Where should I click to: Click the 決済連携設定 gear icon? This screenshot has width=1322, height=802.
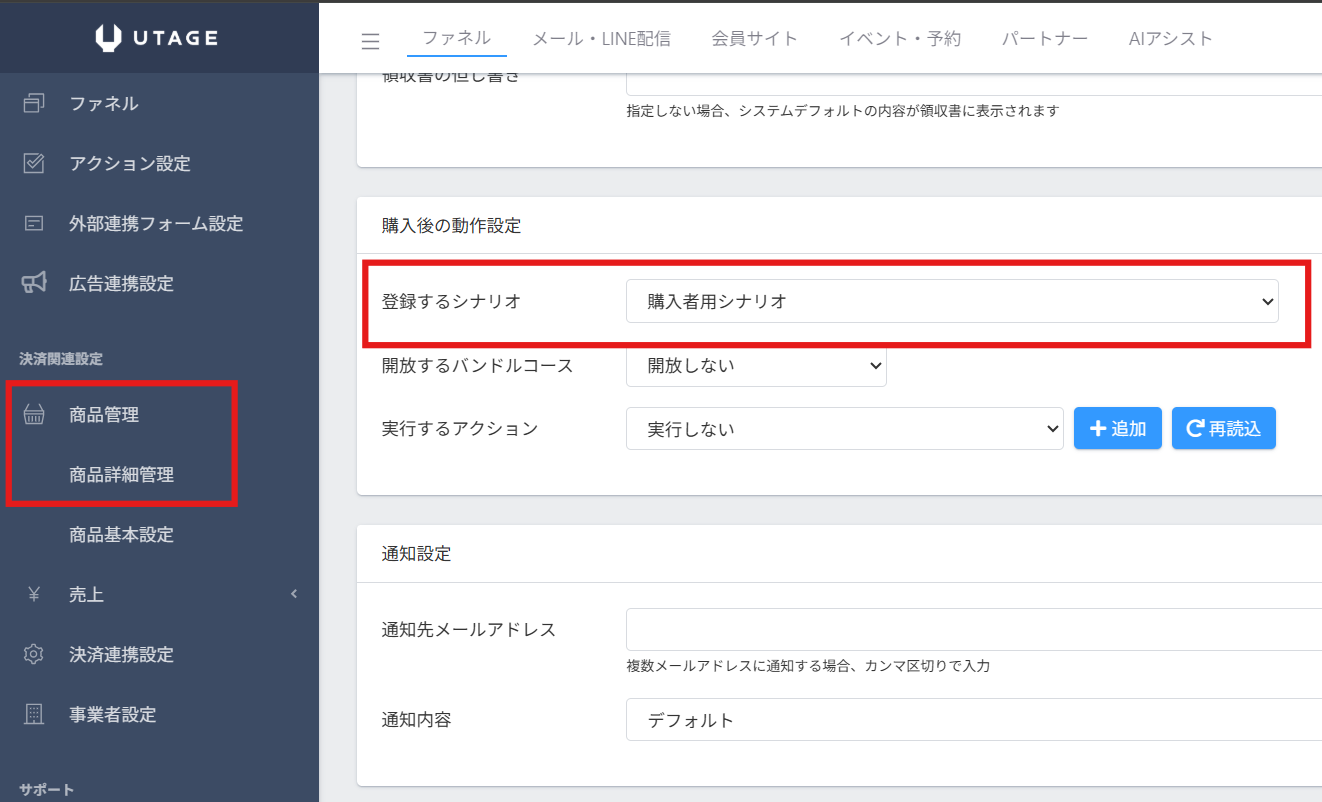tap(34, 654)
